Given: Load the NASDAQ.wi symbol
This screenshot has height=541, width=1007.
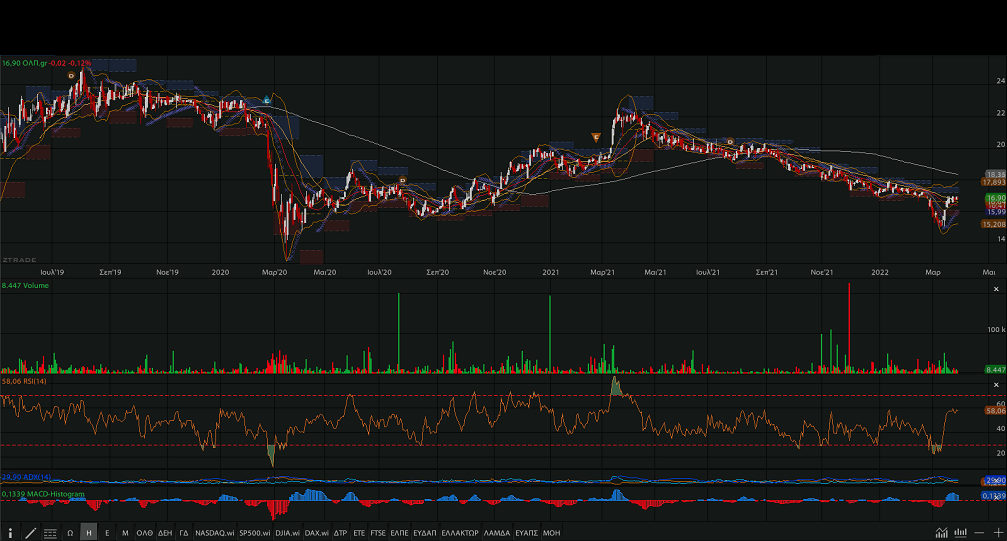Looking at the screenshot, I should 214,533.
